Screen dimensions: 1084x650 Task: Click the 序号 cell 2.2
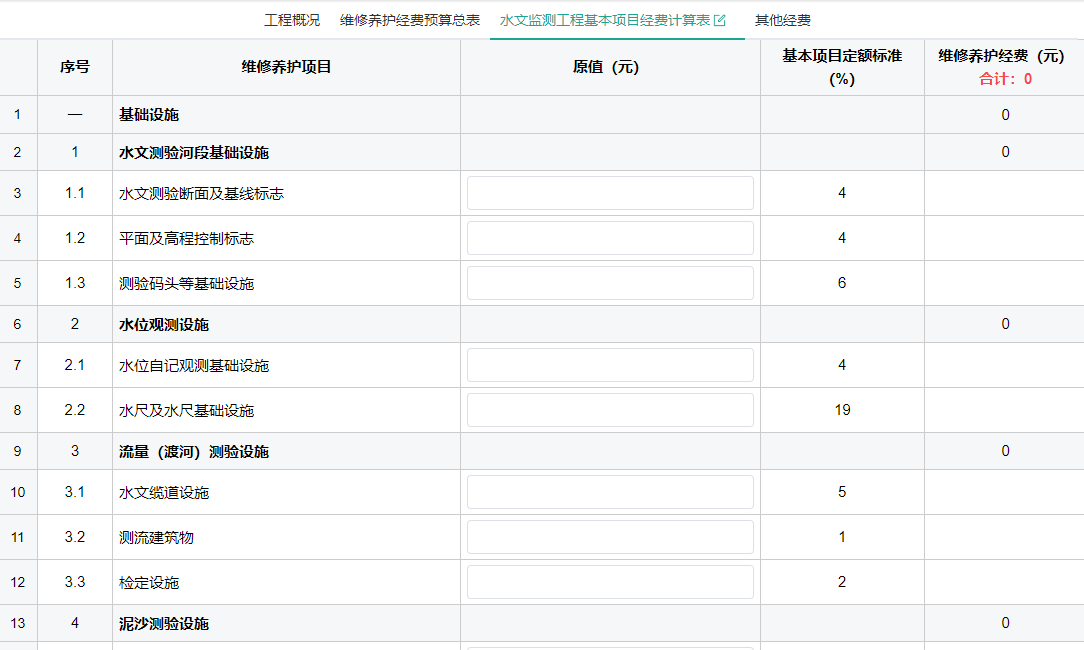75,410
